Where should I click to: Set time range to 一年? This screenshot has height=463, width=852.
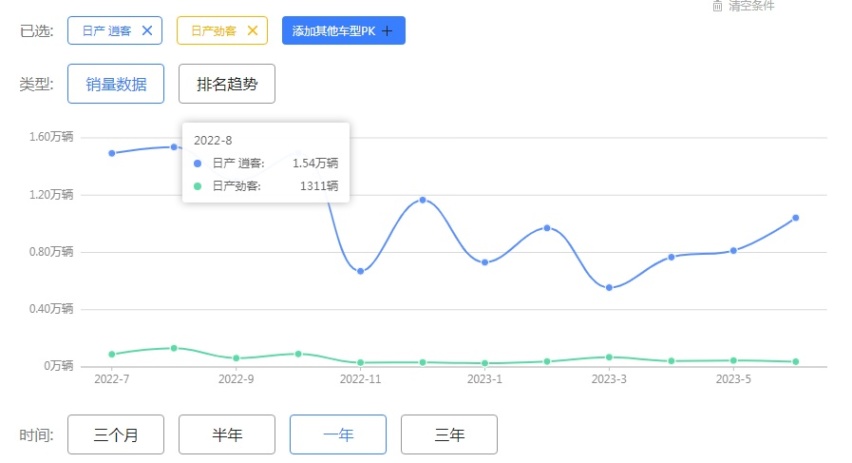[x=338, y=435]
